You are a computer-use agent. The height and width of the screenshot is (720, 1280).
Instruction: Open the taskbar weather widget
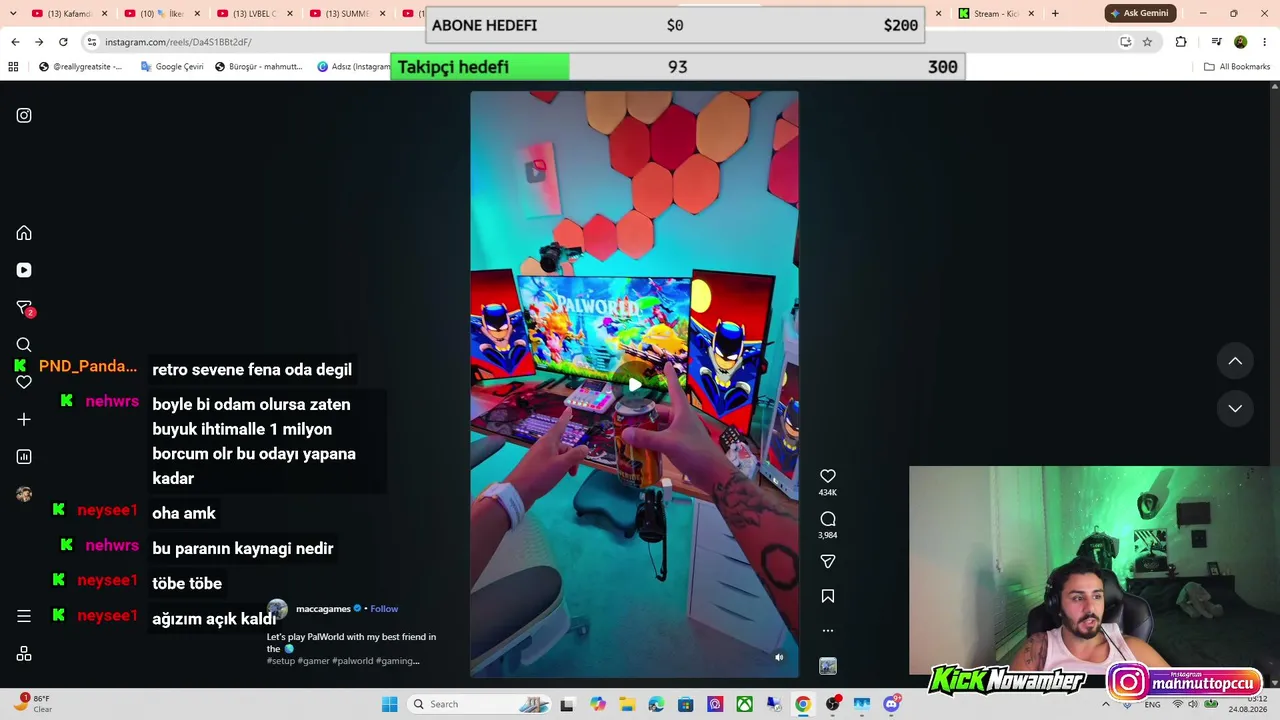32,704
